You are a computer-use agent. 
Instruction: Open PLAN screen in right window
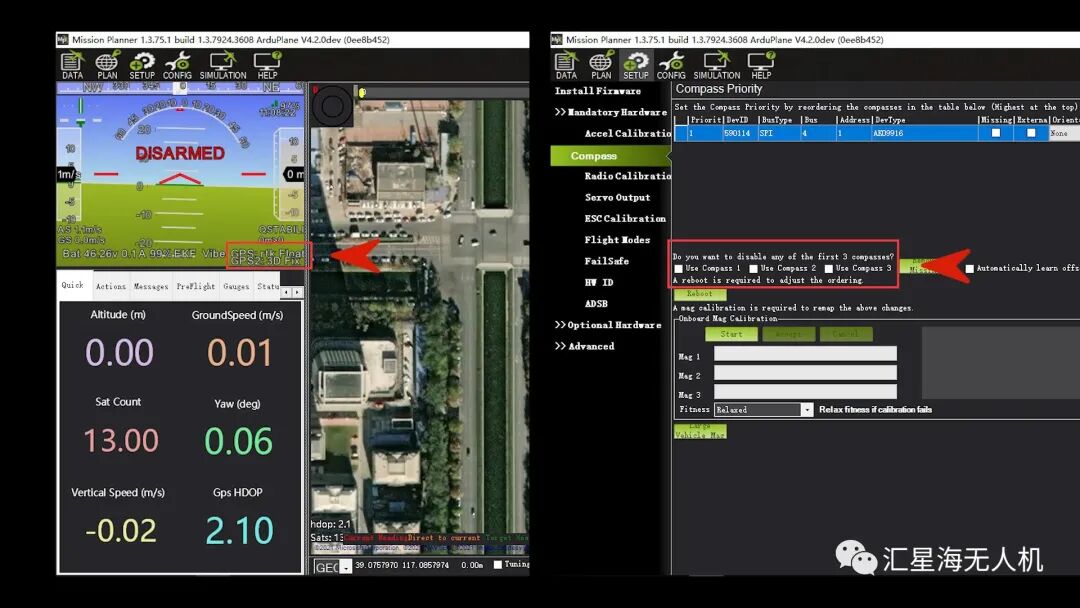tap(601, 65)
